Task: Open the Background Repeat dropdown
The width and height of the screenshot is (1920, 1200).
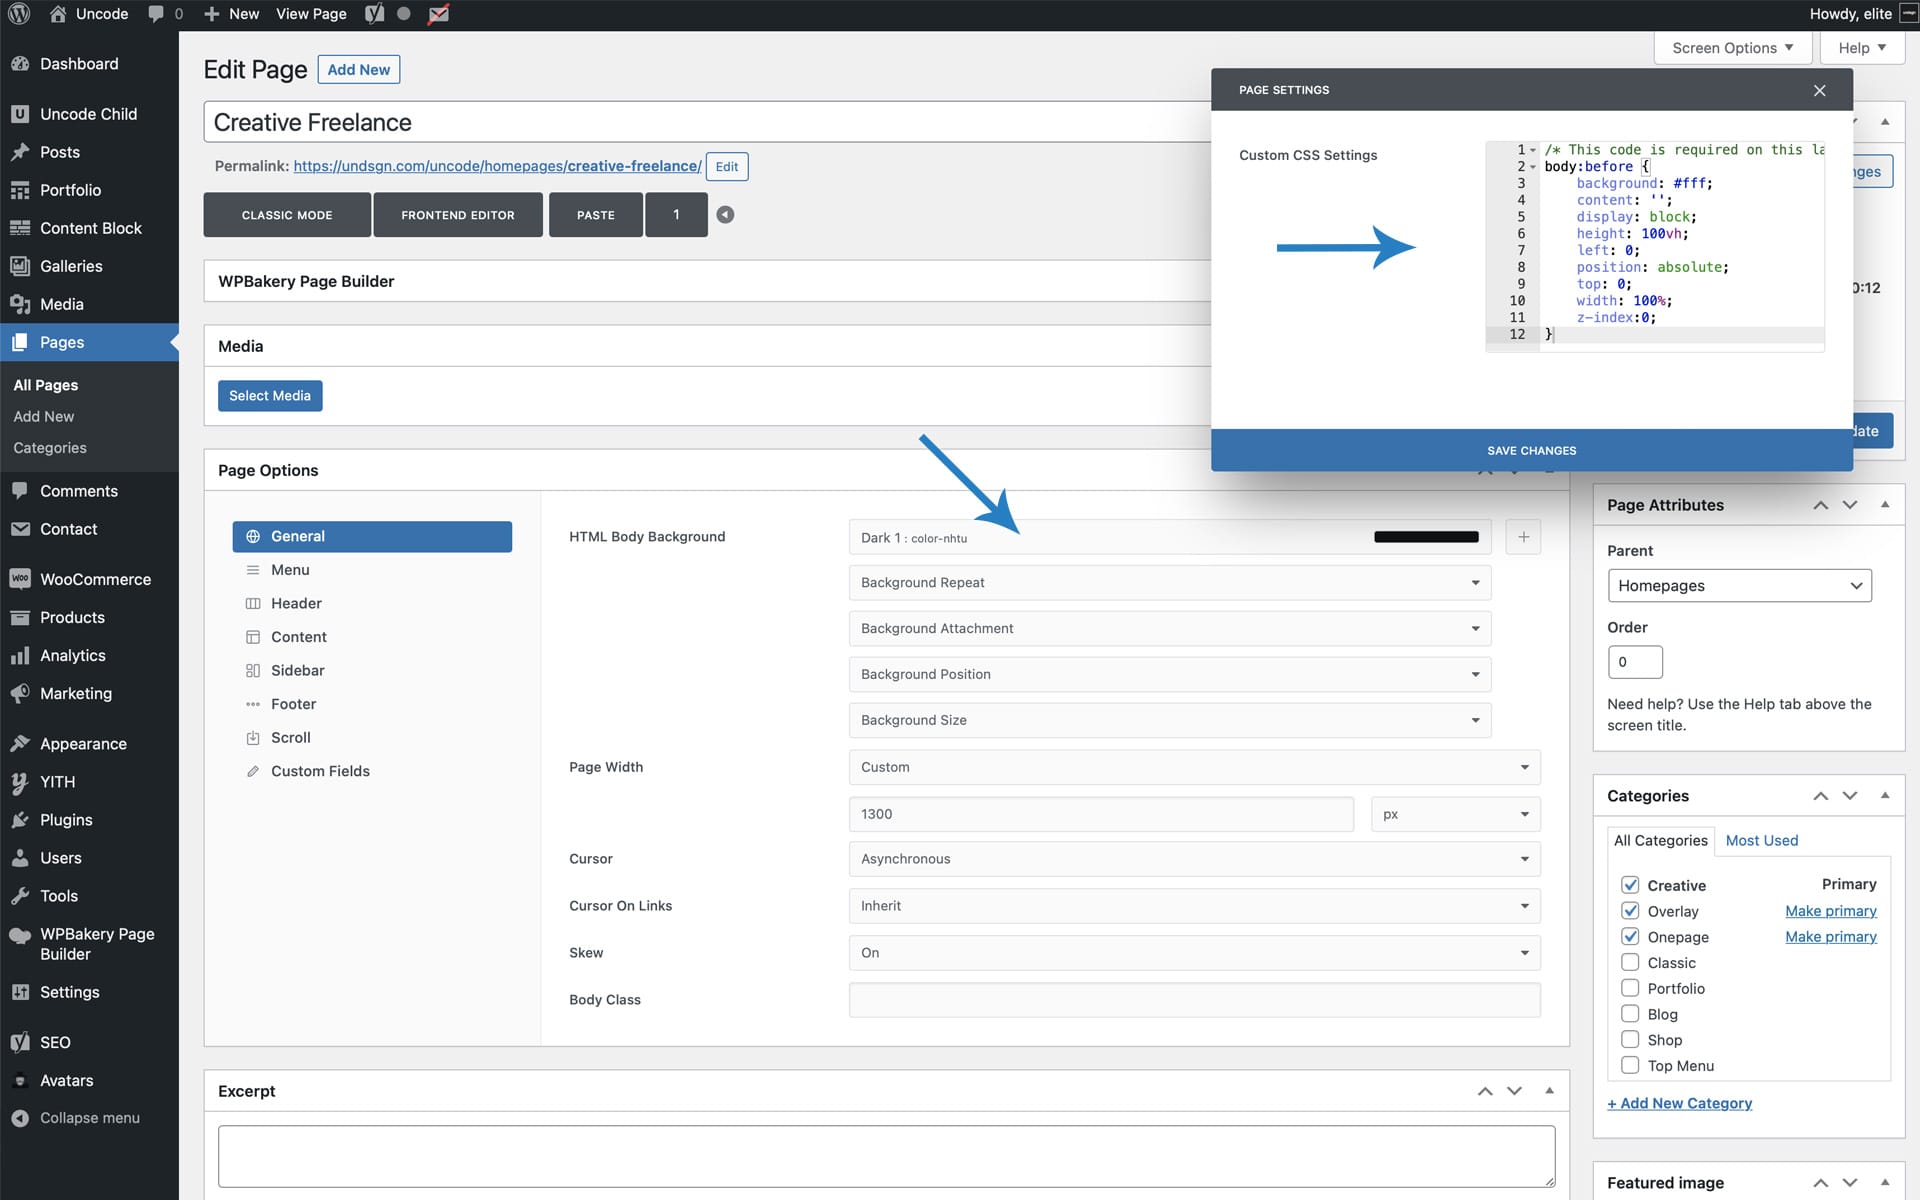Action: [x=1169, y=582]
